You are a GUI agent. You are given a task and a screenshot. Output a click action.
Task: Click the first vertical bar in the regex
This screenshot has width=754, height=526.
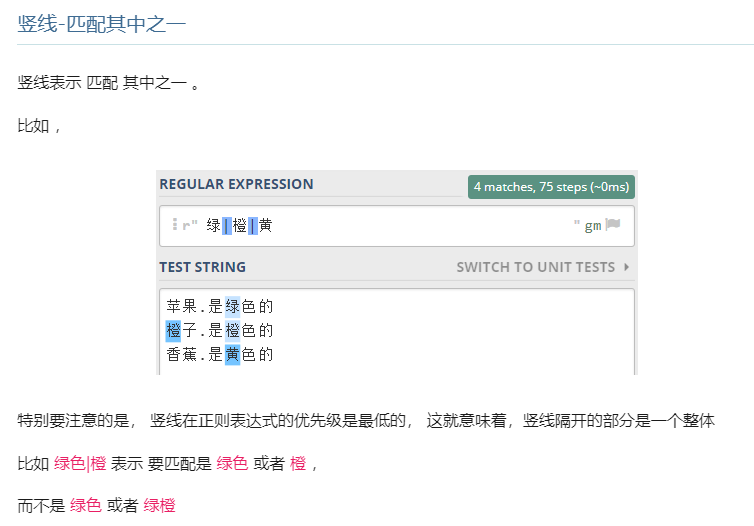pos(227,226)
